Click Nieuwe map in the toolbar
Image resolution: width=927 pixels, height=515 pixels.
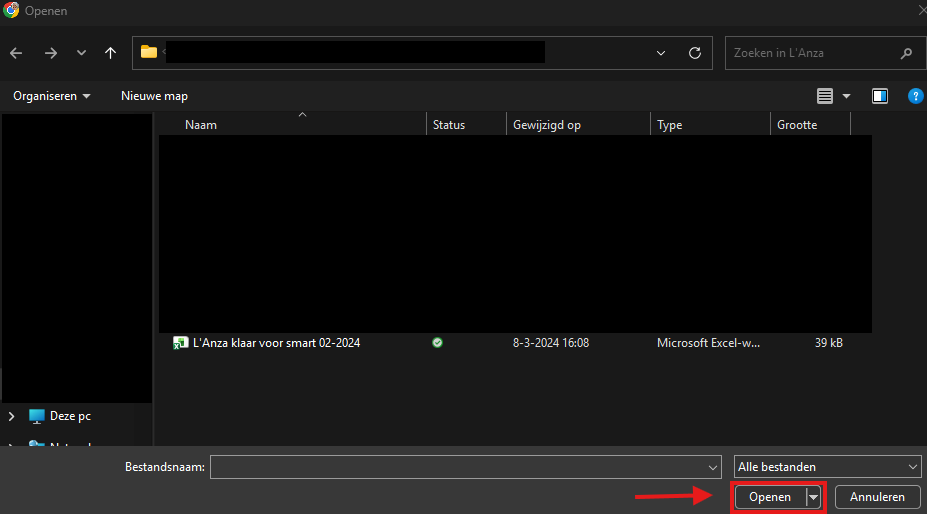[154, 96]
